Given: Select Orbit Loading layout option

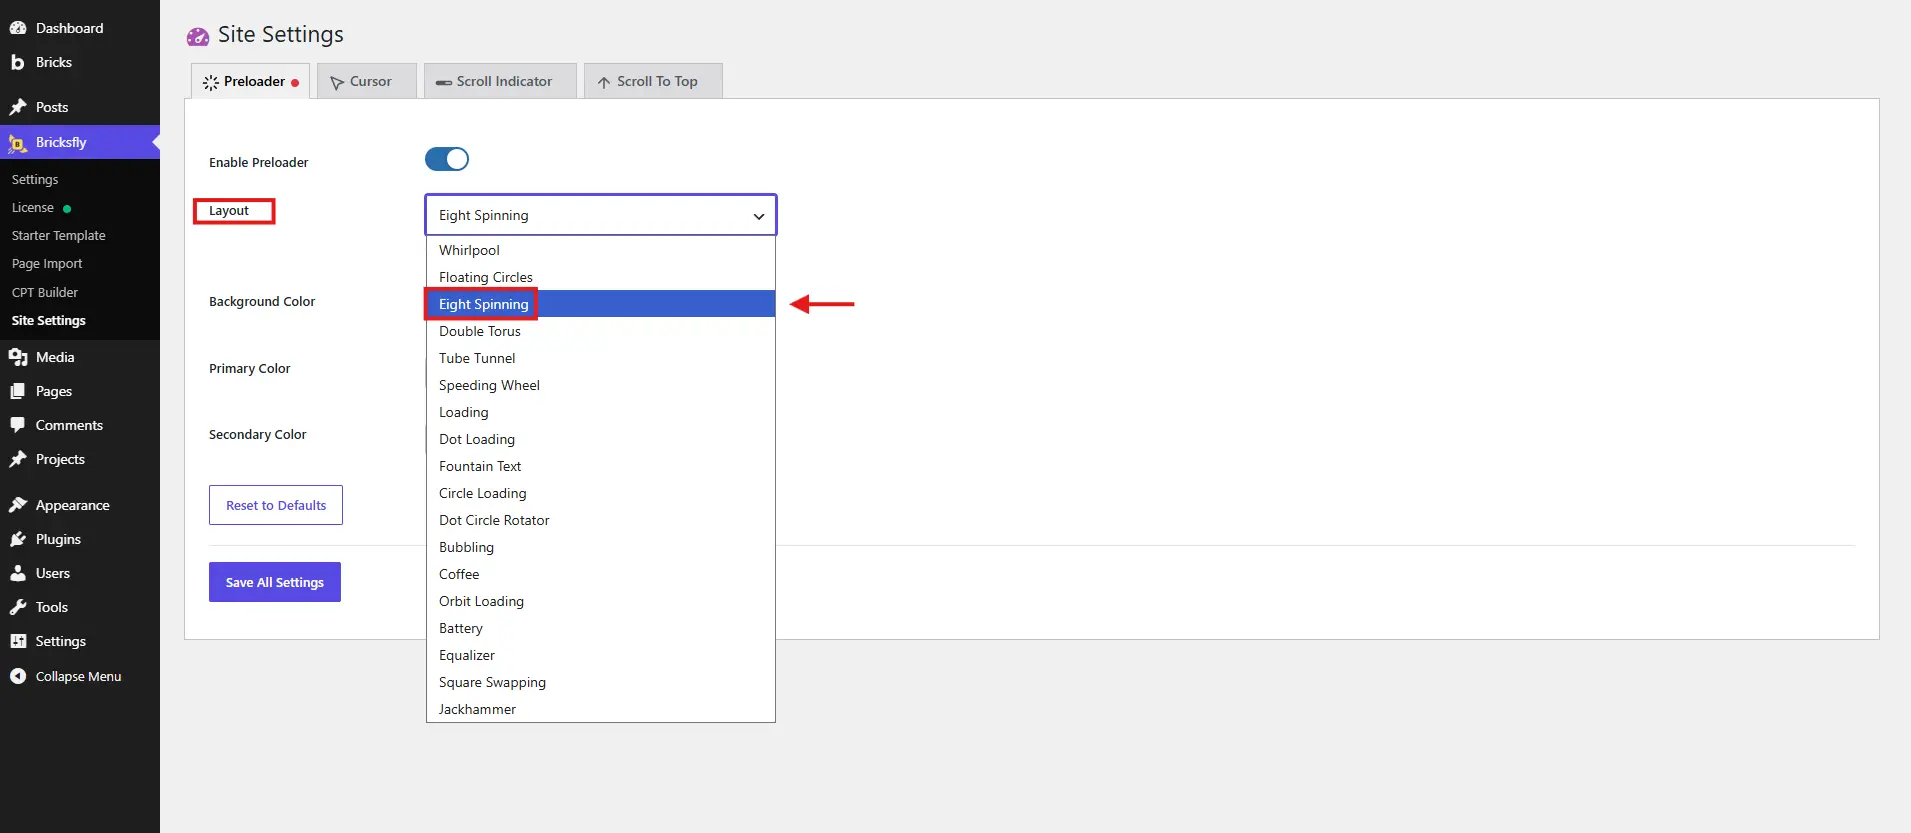Looking at the screenshot, I should tap(601, 601).
